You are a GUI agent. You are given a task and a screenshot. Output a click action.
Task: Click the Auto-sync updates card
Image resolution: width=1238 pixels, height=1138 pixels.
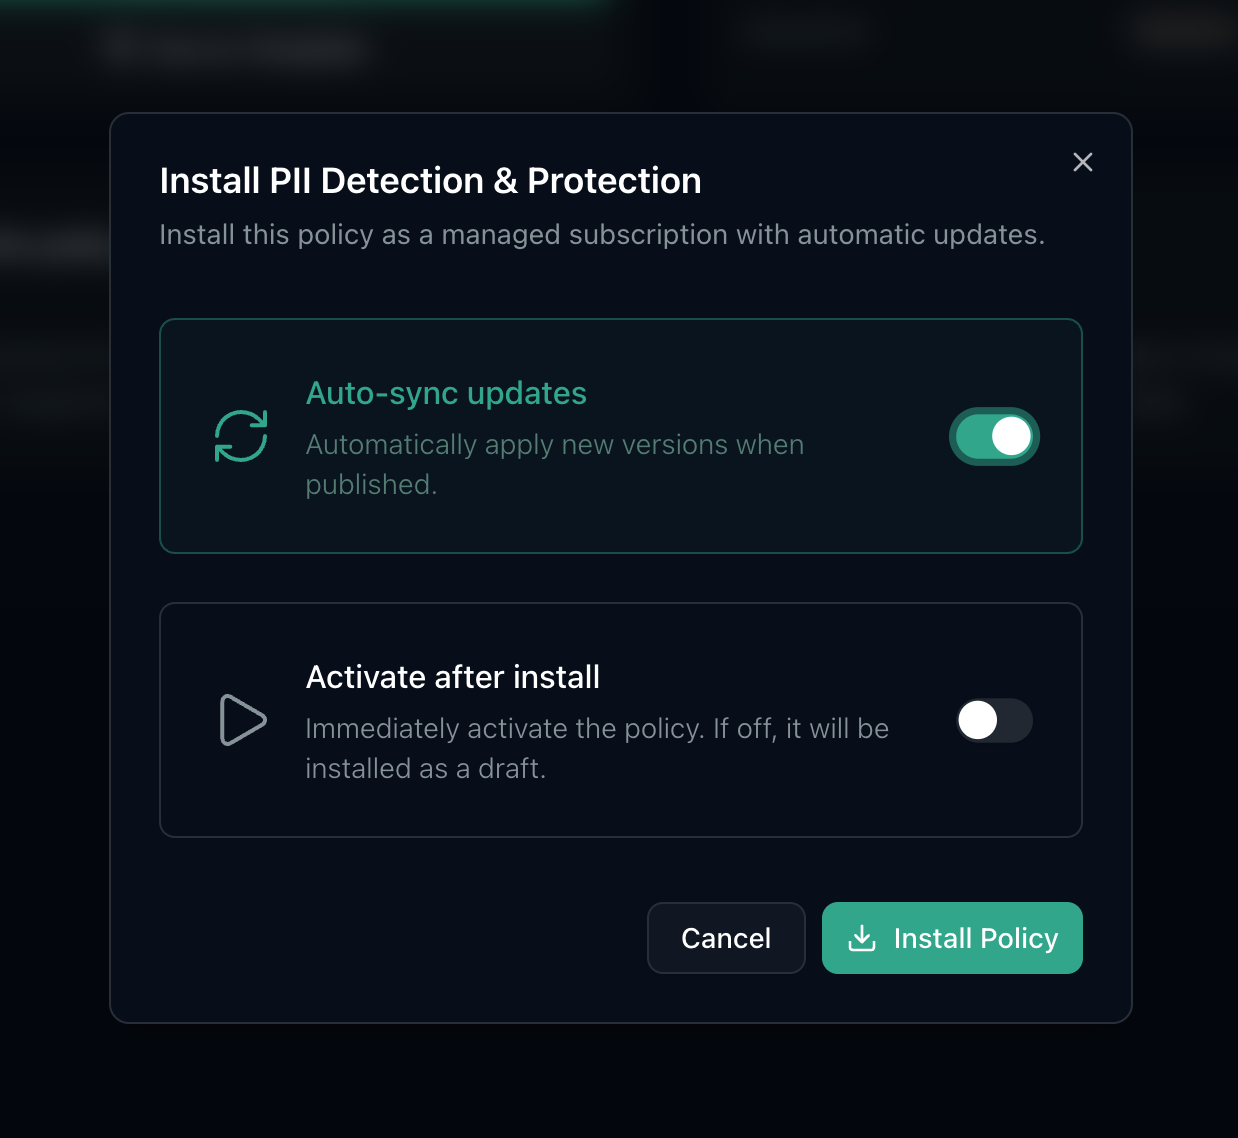pyautogui.click(x=620, y=436)
